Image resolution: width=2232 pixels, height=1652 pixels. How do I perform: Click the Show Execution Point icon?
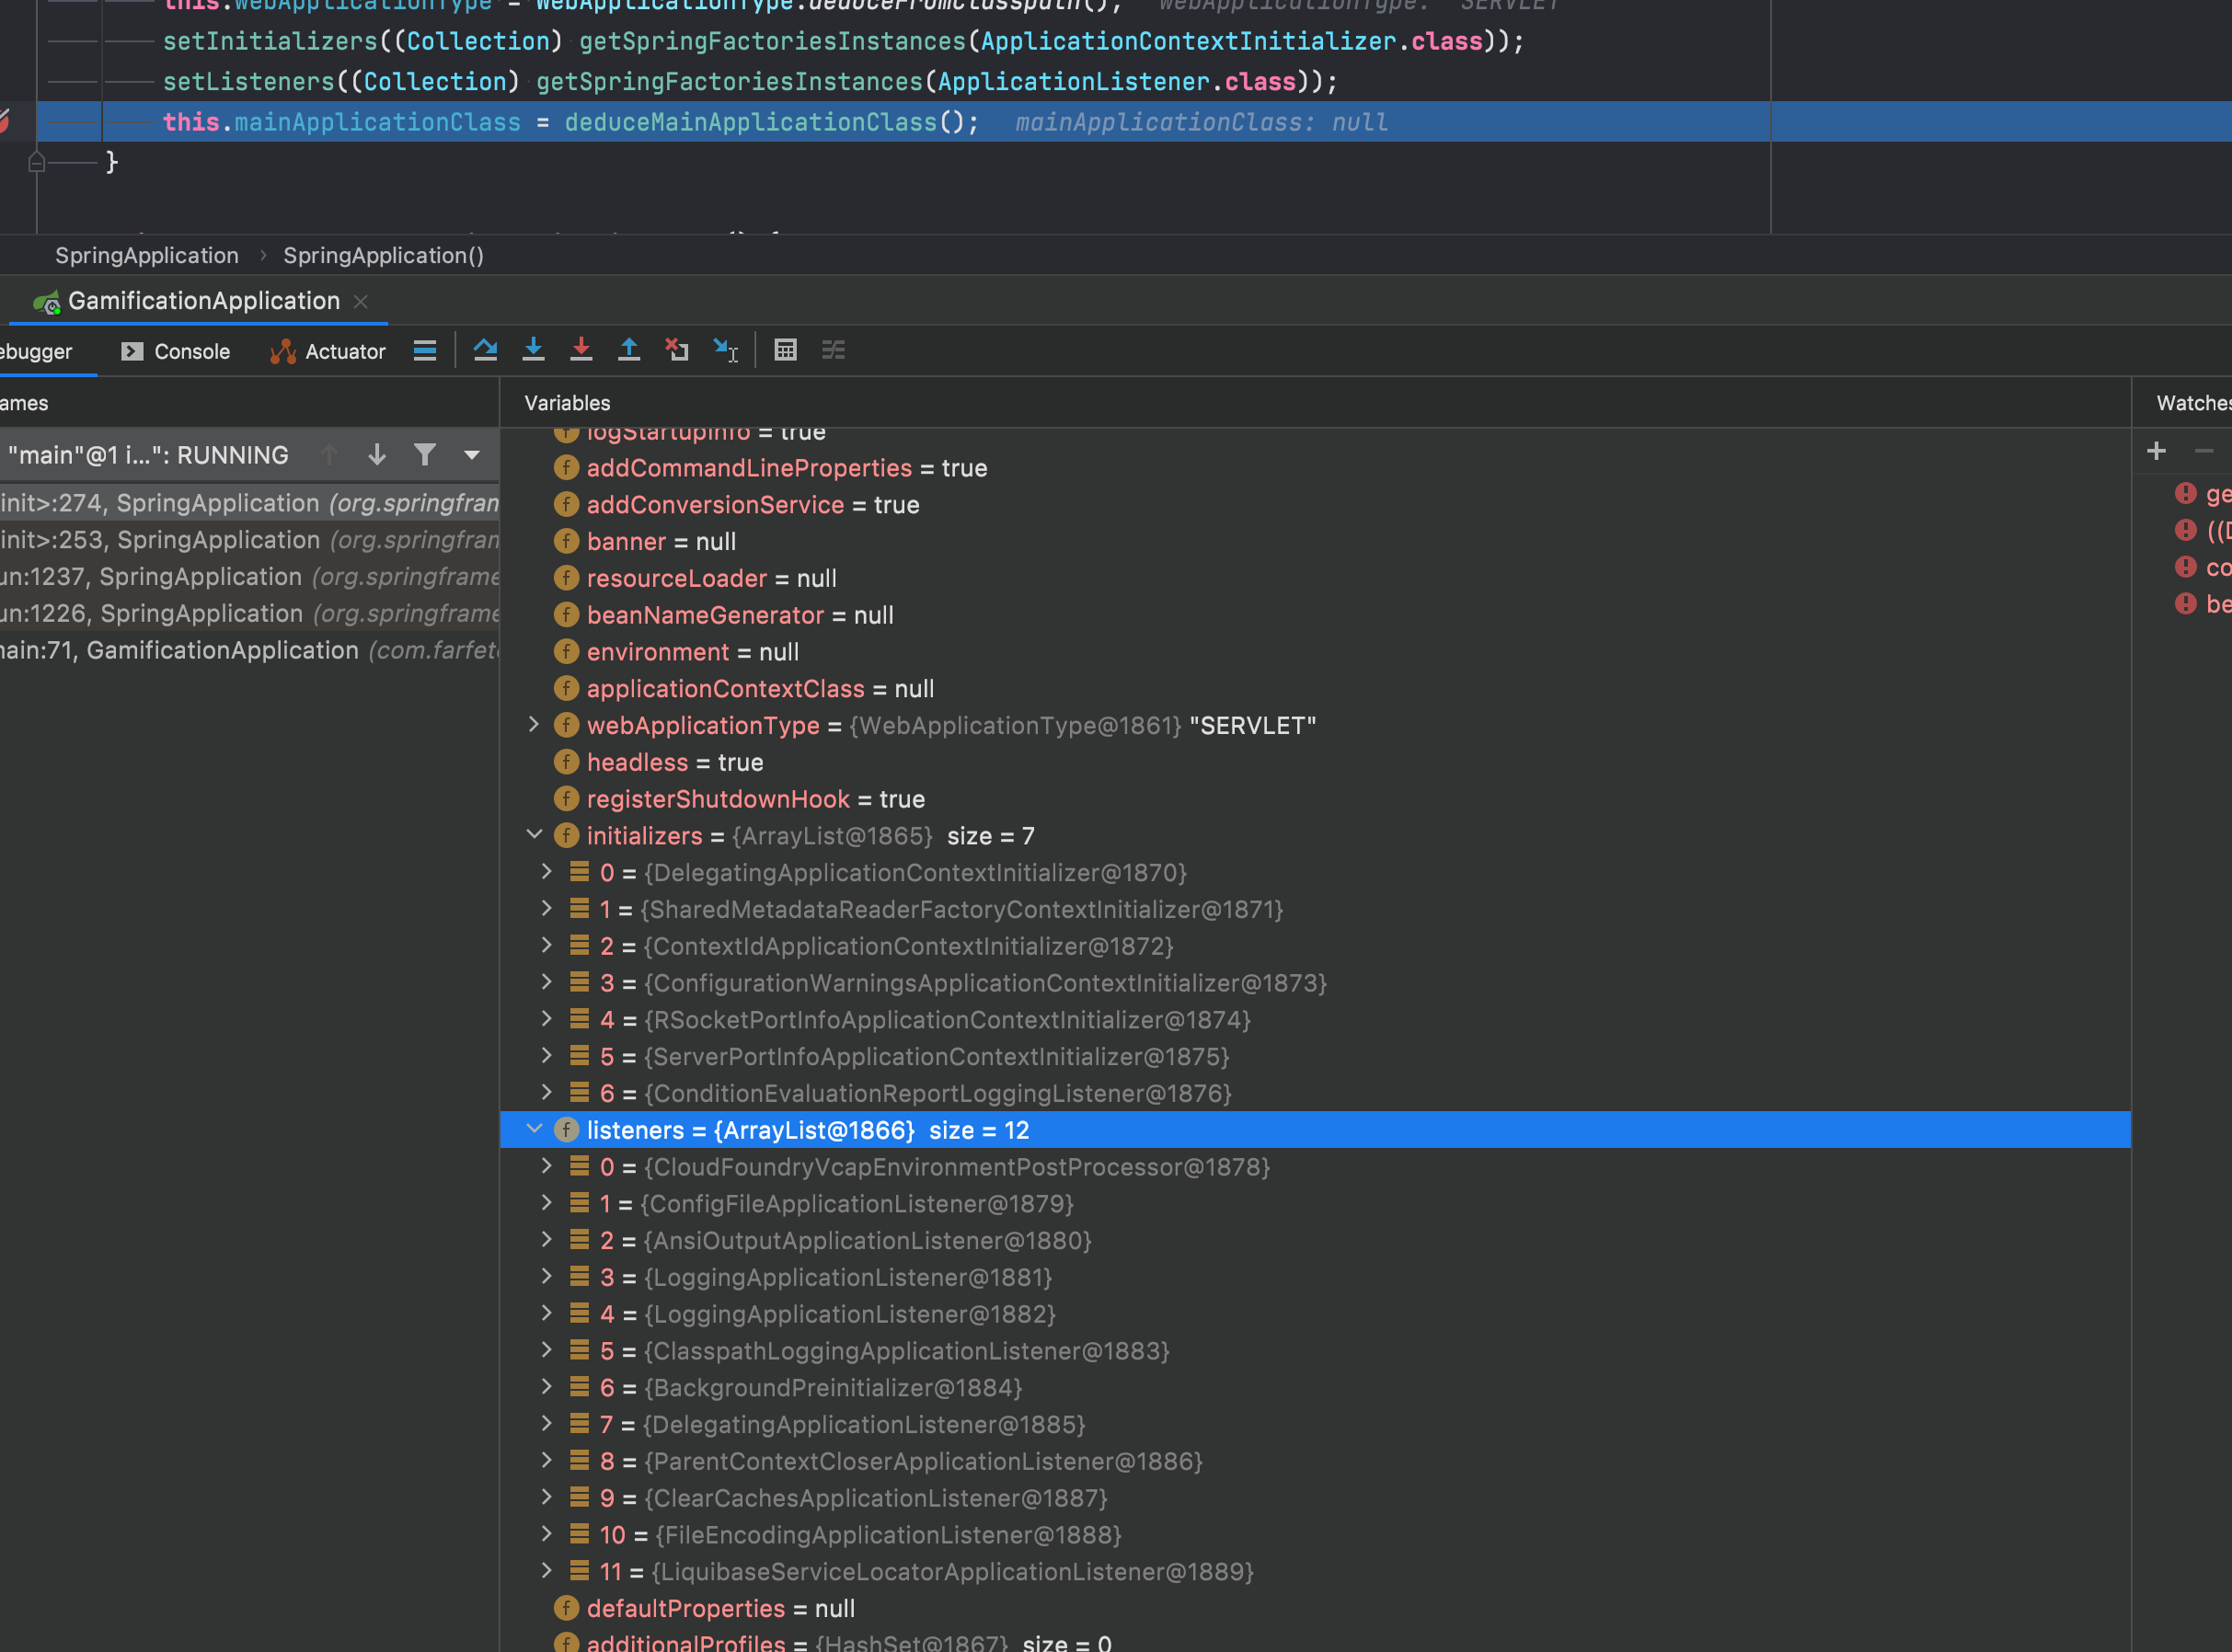tap(425, 350)
